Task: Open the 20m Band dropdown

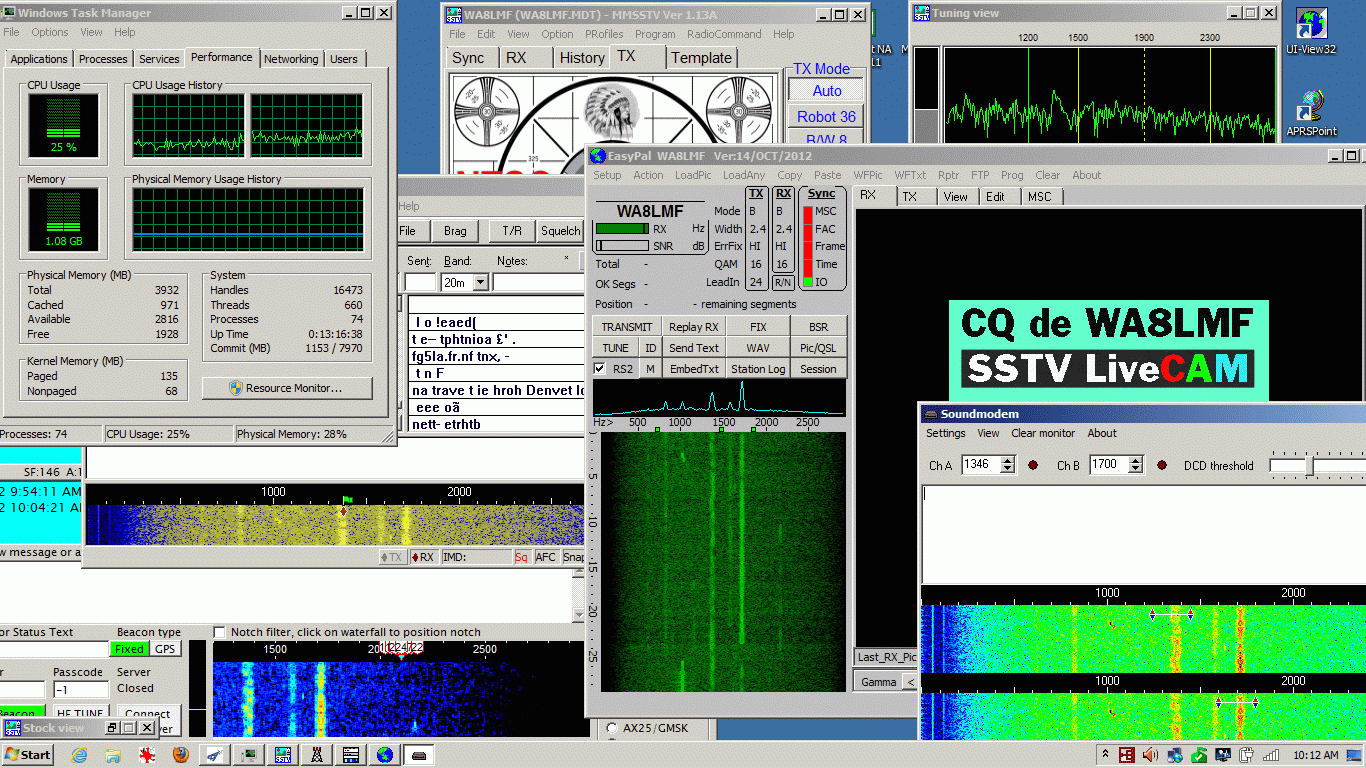Action: coord(481,283)
